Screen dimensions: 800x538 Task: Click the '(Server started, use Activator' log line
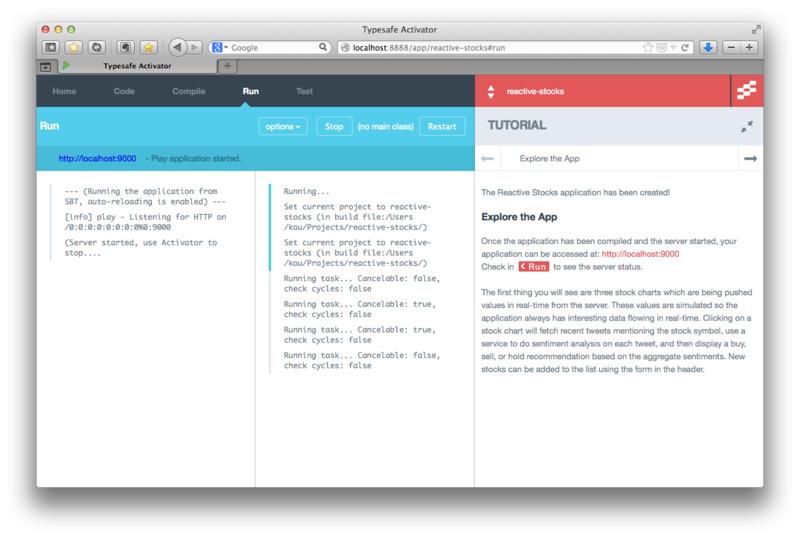(x=141, y=248)
